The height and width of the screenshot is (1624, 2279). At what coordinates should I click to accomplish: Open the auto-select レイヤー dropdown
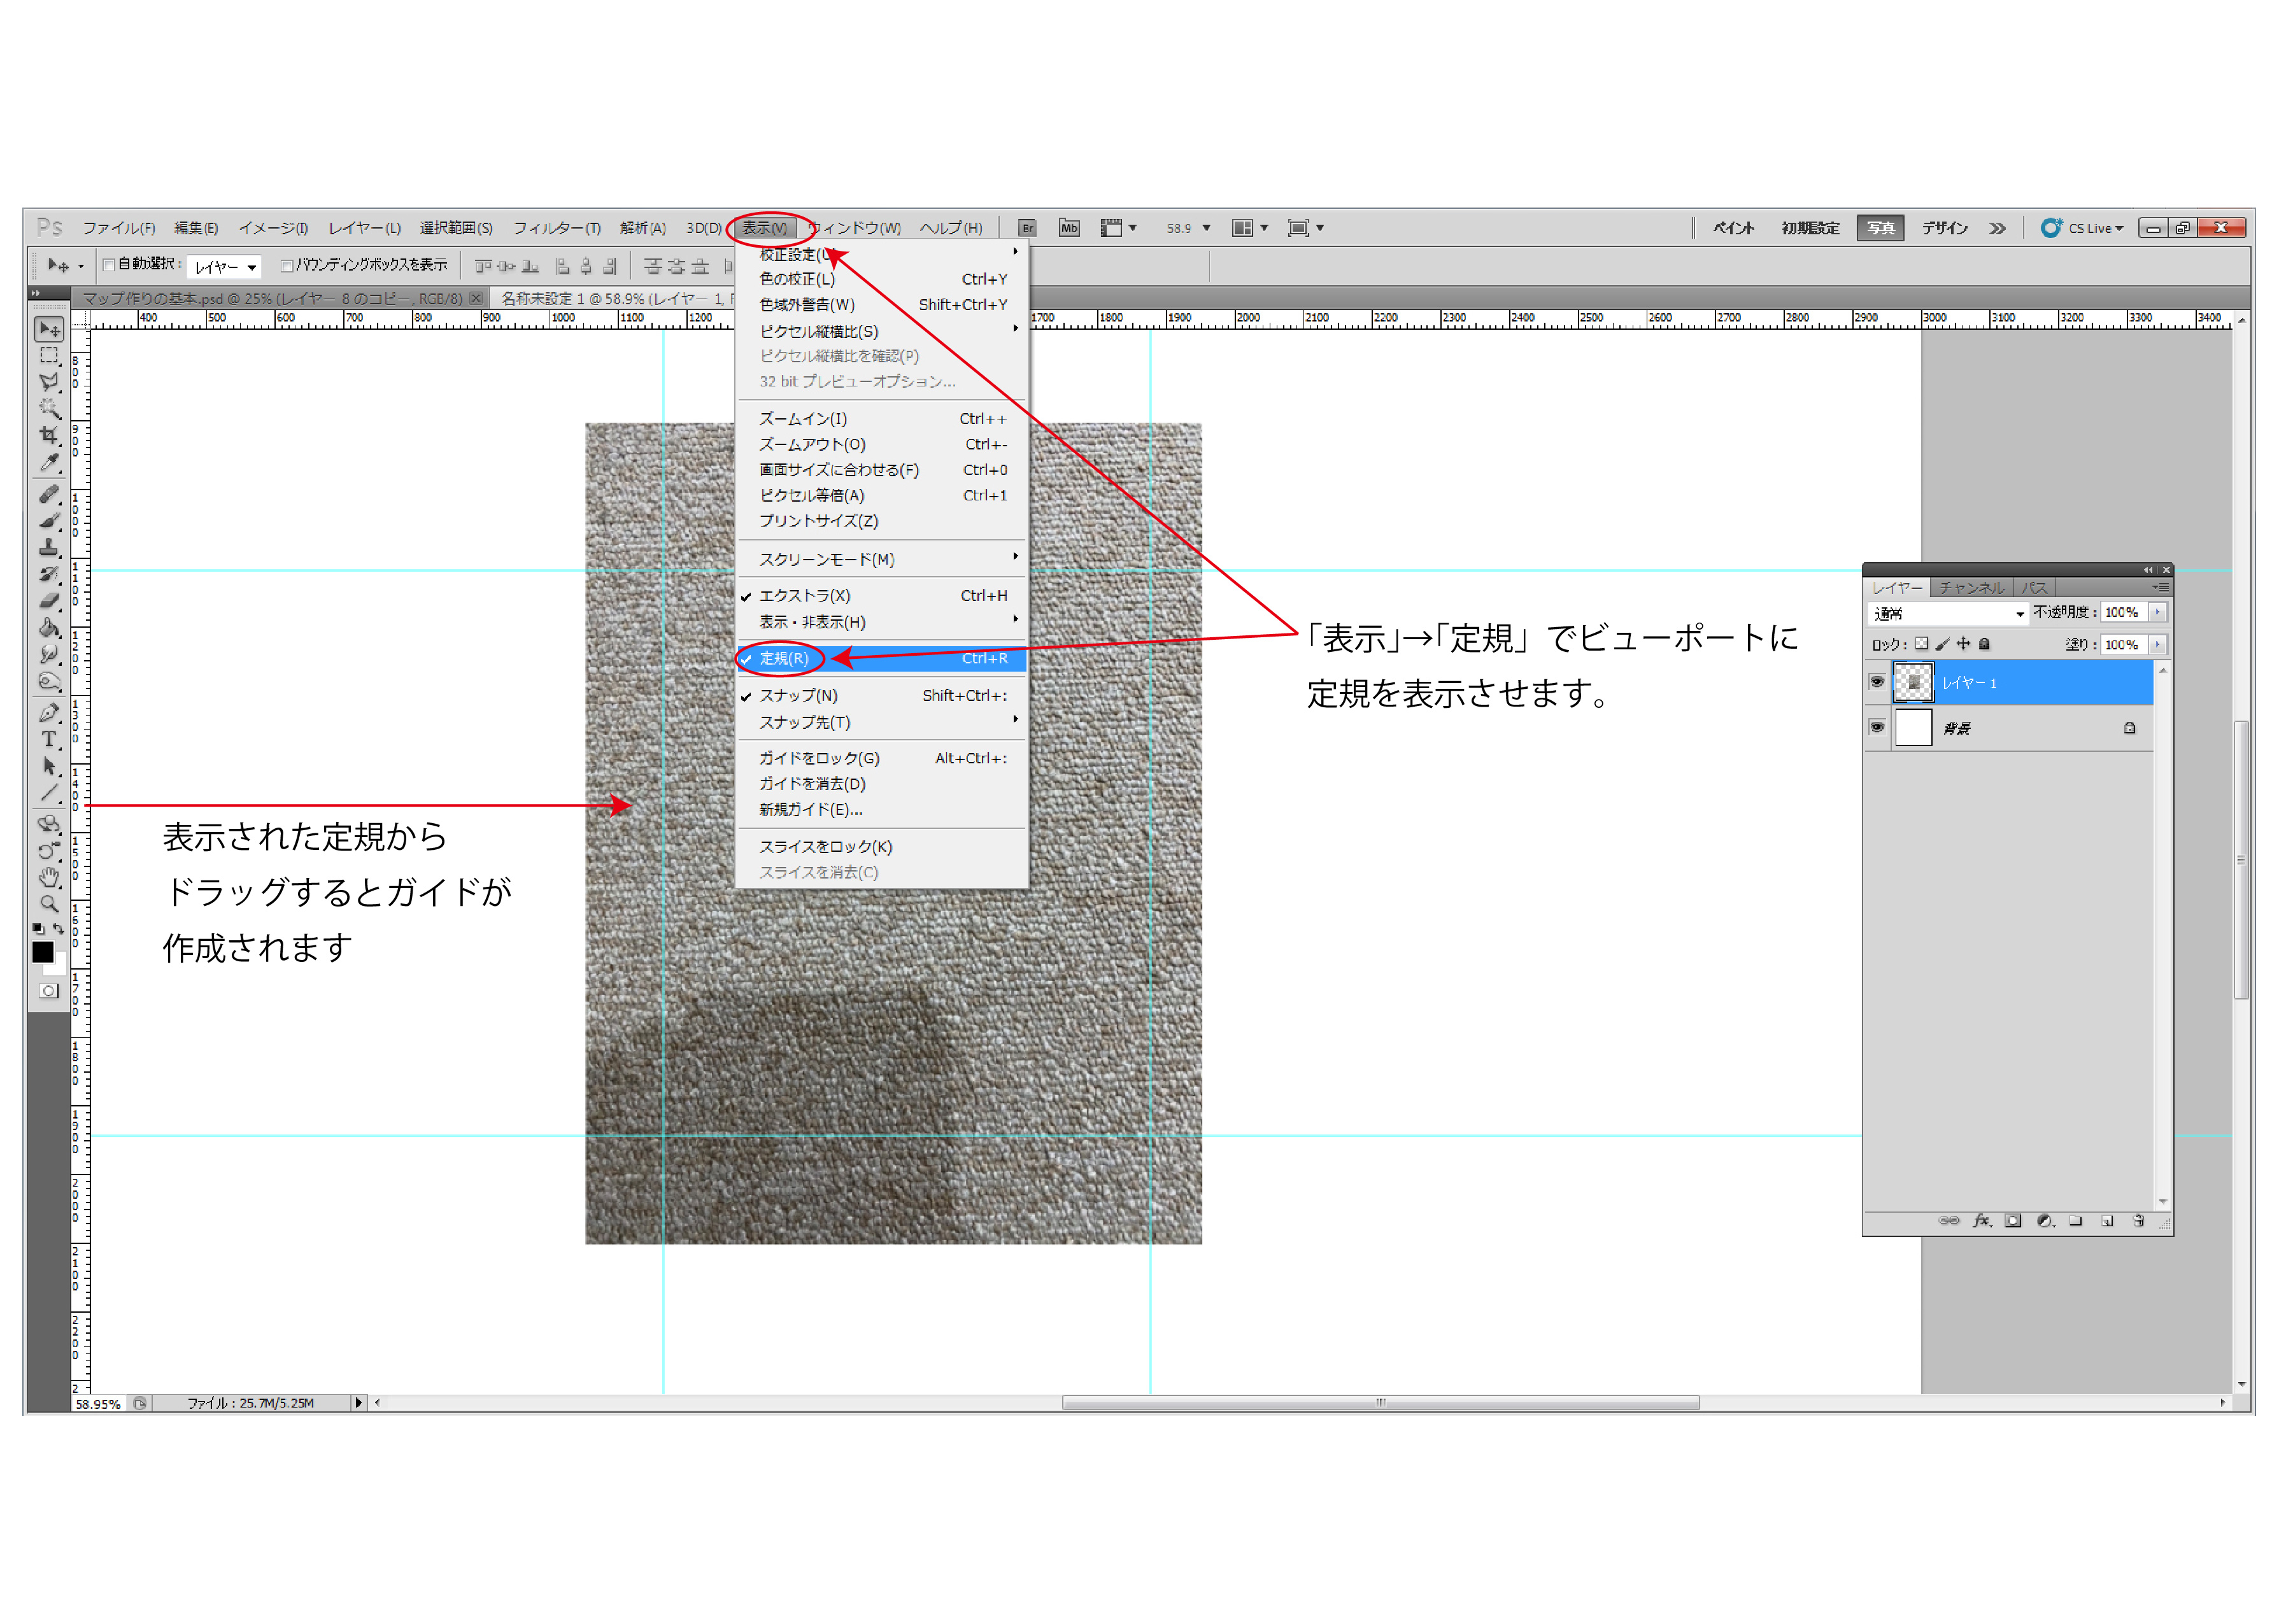pyautogui.click(x=226, y=267)
